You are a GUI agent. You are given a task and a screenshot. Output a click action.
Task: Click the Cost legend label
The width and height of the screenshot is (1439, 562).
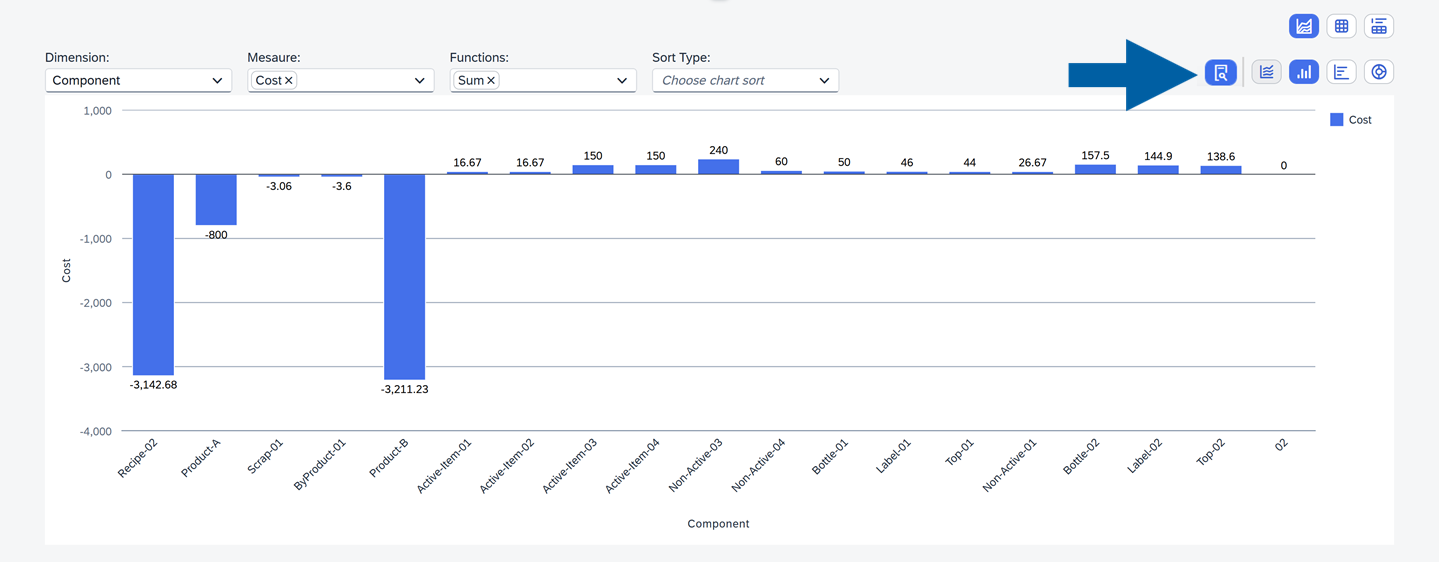click(x=1360, y=120)
